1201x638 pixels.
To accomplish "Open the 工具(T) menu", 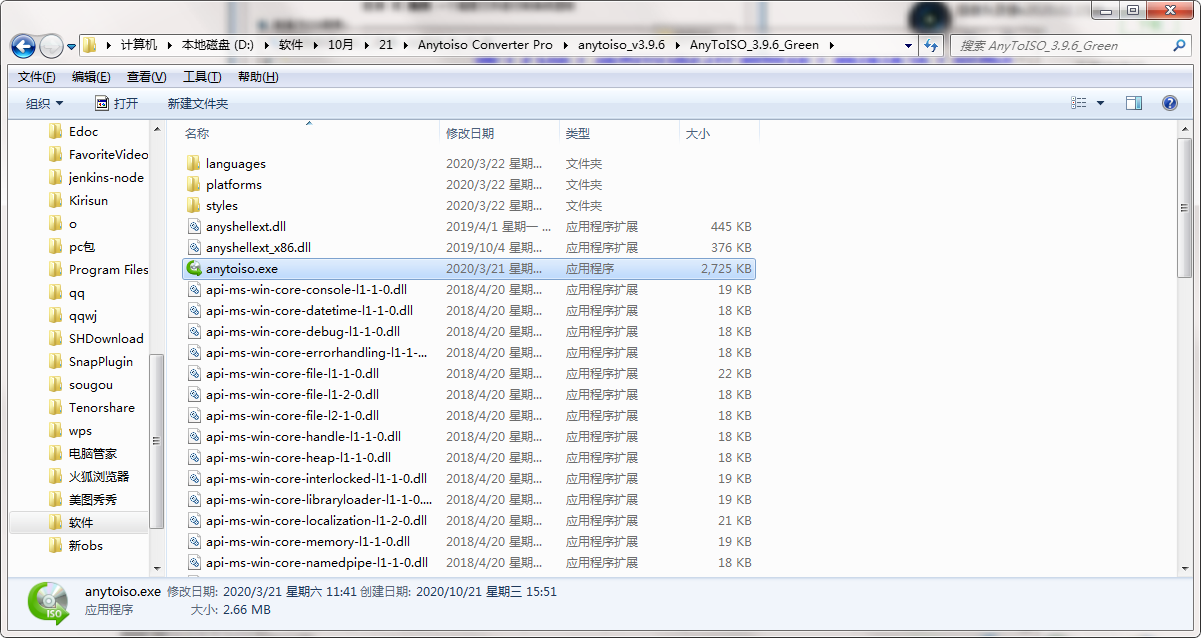I will pos(202,77).
